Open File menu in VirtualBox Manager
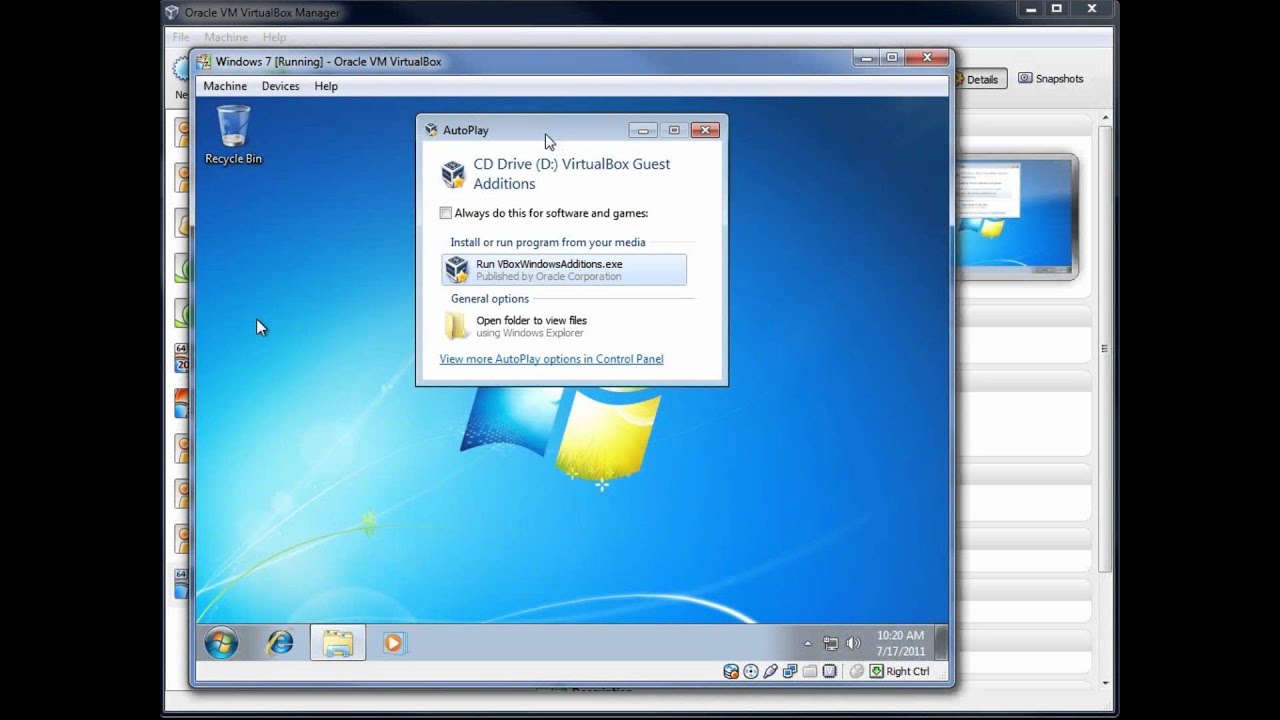 tap(181, 37)
